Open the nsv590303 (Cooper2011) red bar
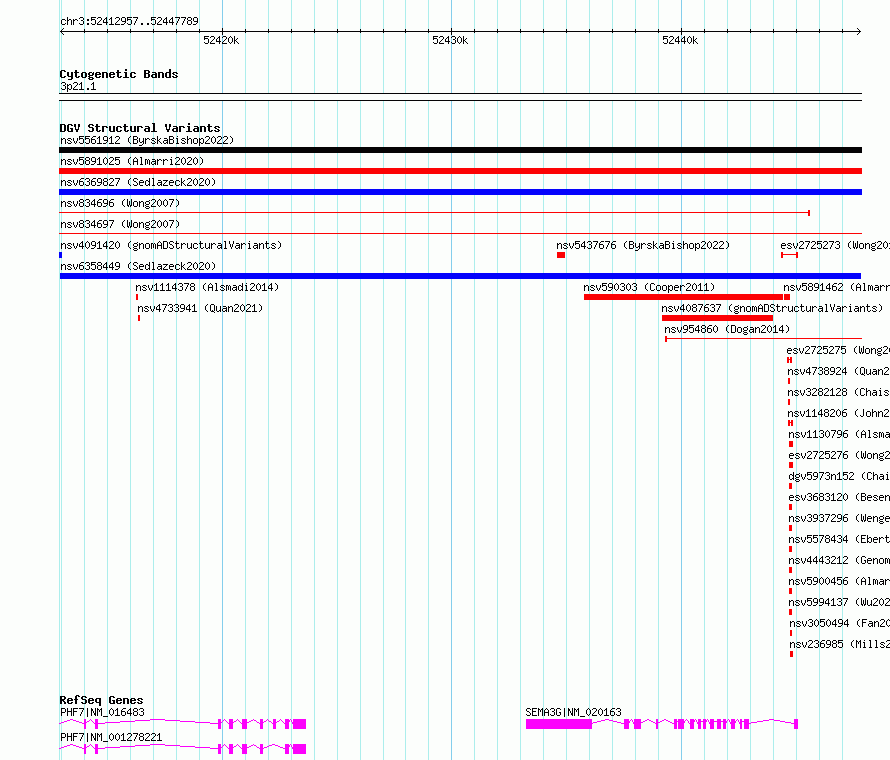 (x=683, y=297)
